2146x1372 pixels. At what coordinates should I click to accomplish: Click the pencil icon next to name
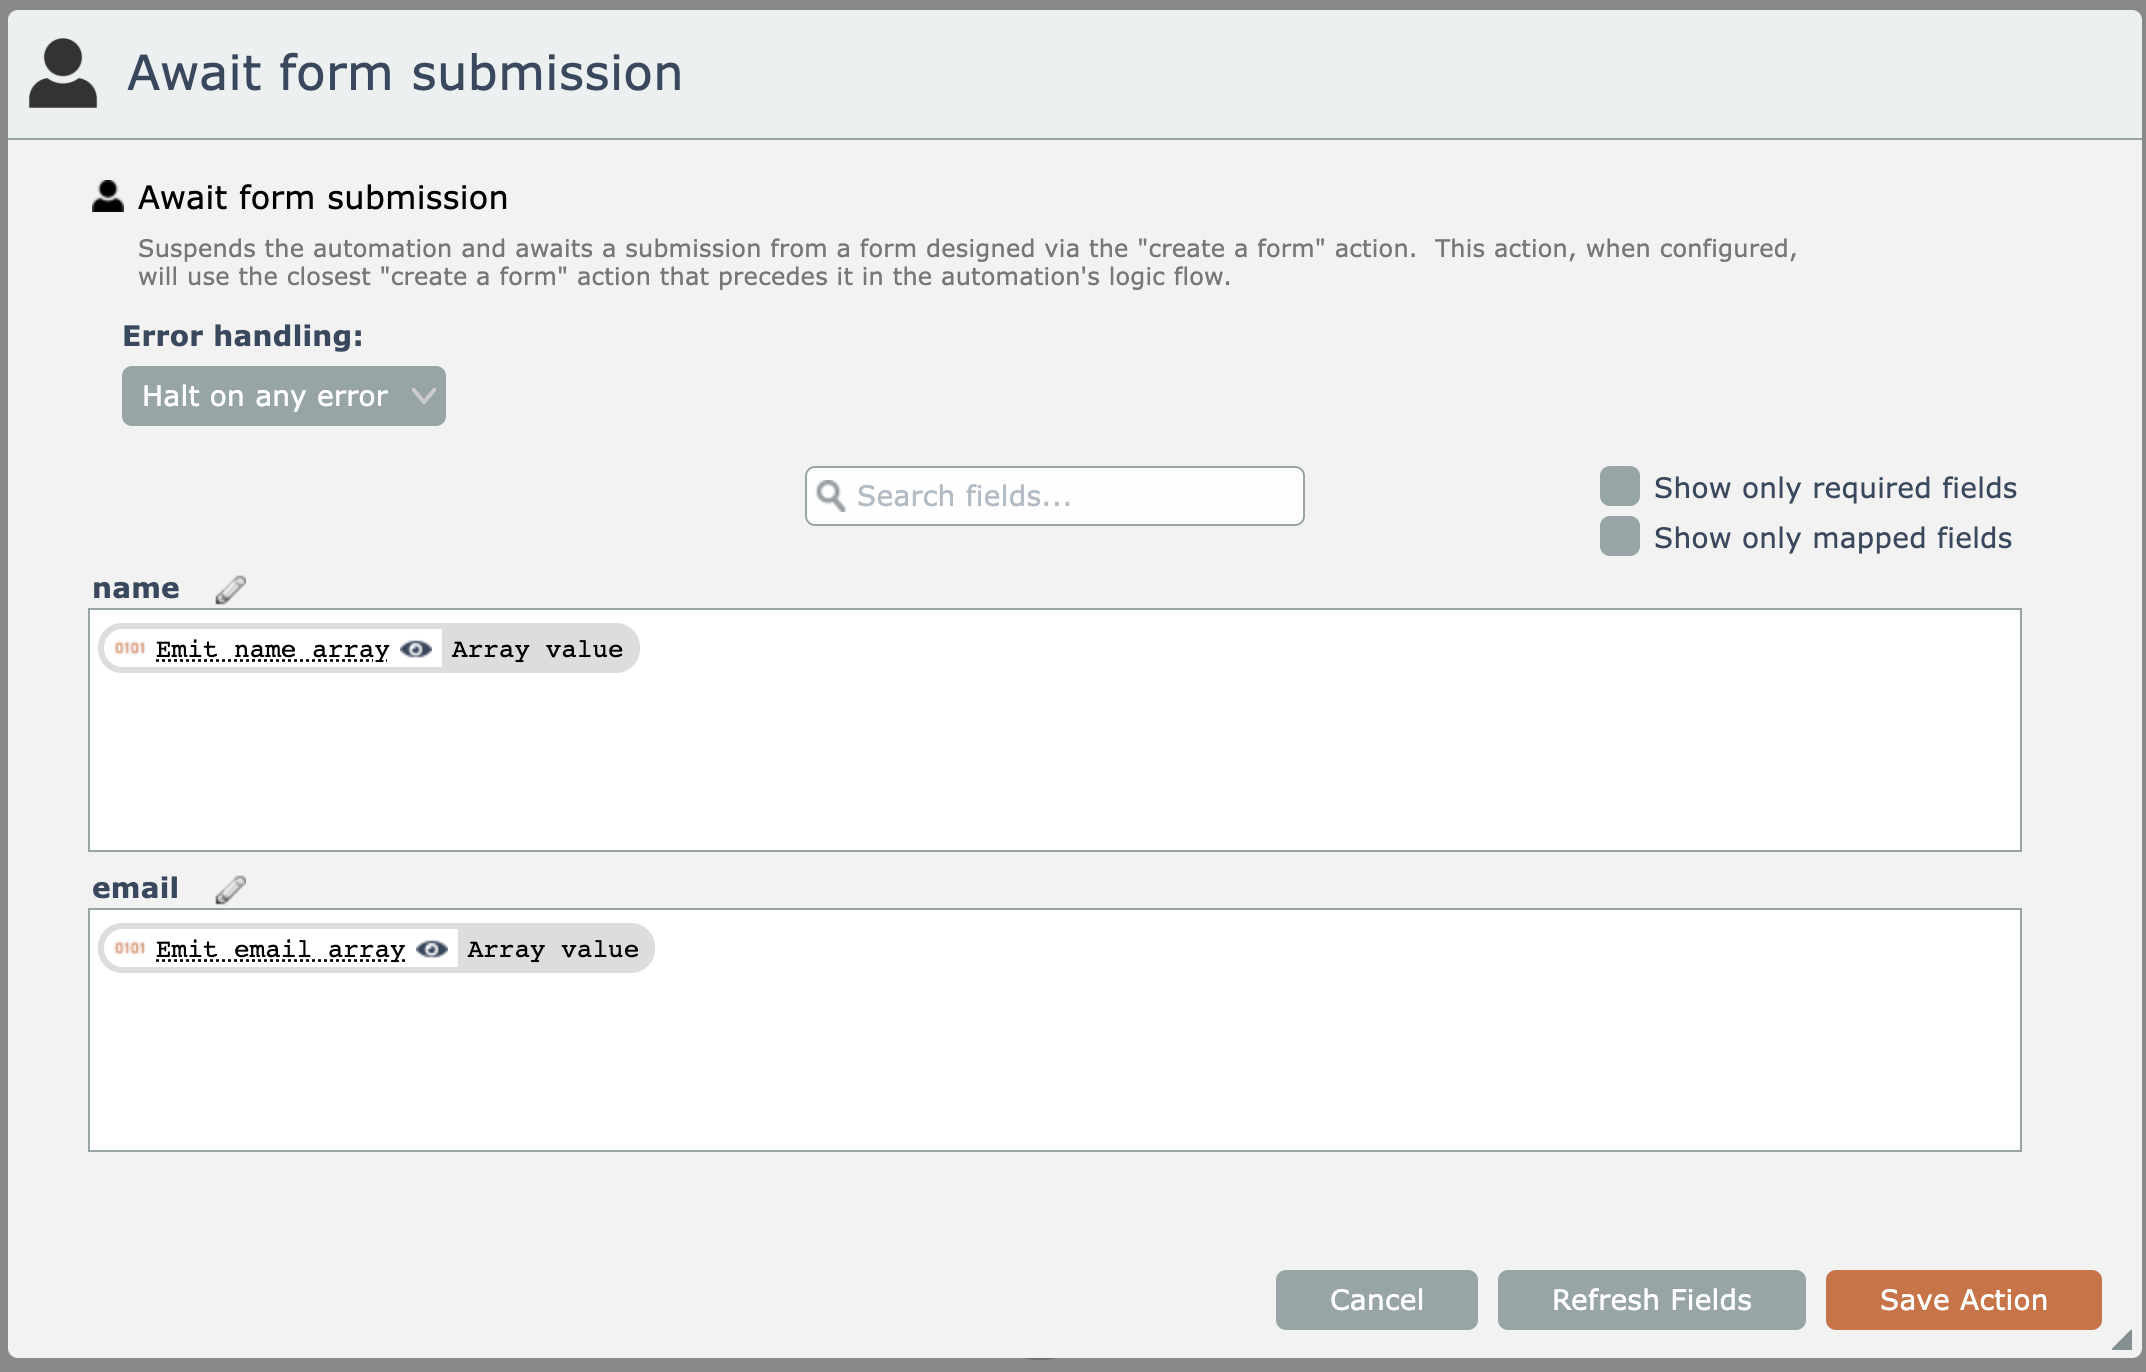click(230, 590)
